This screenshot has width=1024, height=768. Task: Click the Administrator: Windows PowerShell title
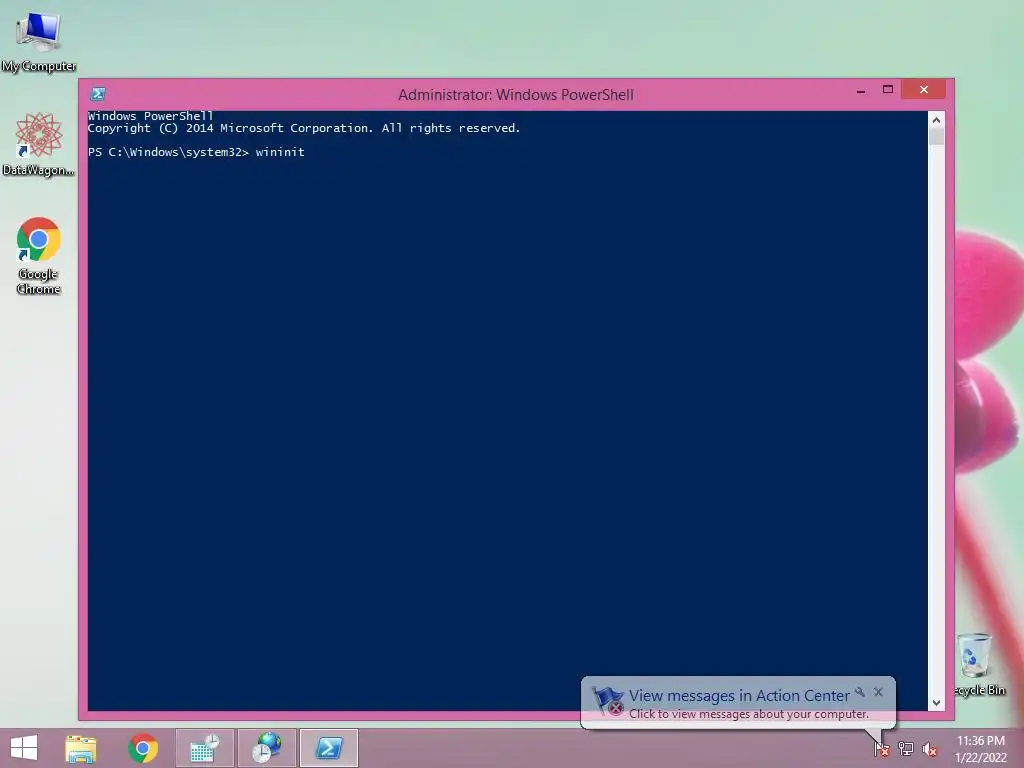516,95
